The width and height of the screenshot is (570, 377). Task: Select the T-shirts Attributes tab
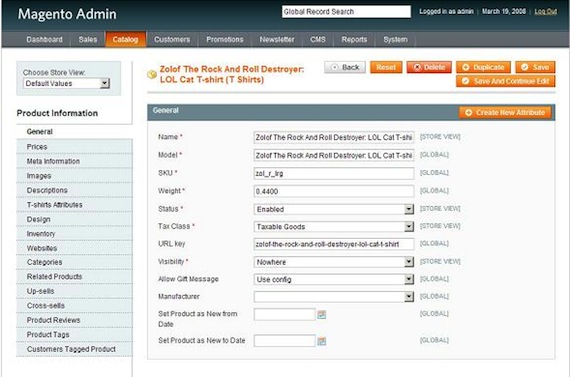[x=74, y=205]
